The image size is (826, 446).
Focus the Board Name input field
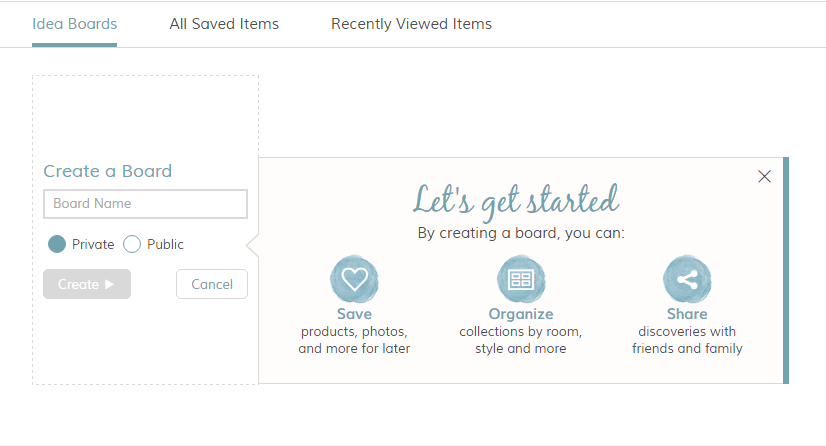(x=145, y=204)
